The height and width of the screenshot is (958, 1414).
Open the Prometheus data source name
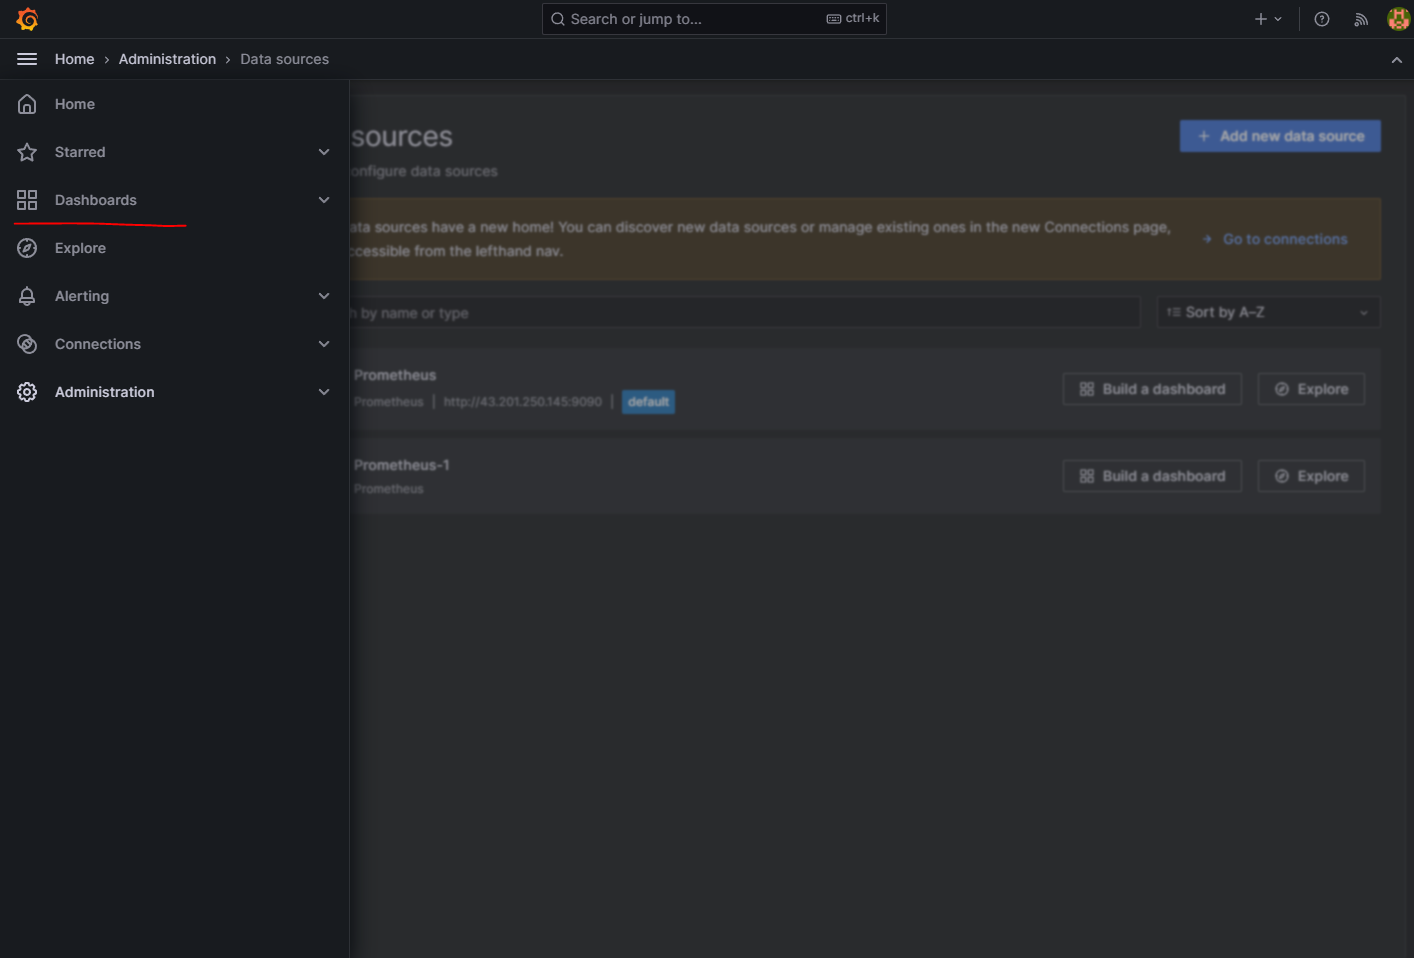(395, 375)
